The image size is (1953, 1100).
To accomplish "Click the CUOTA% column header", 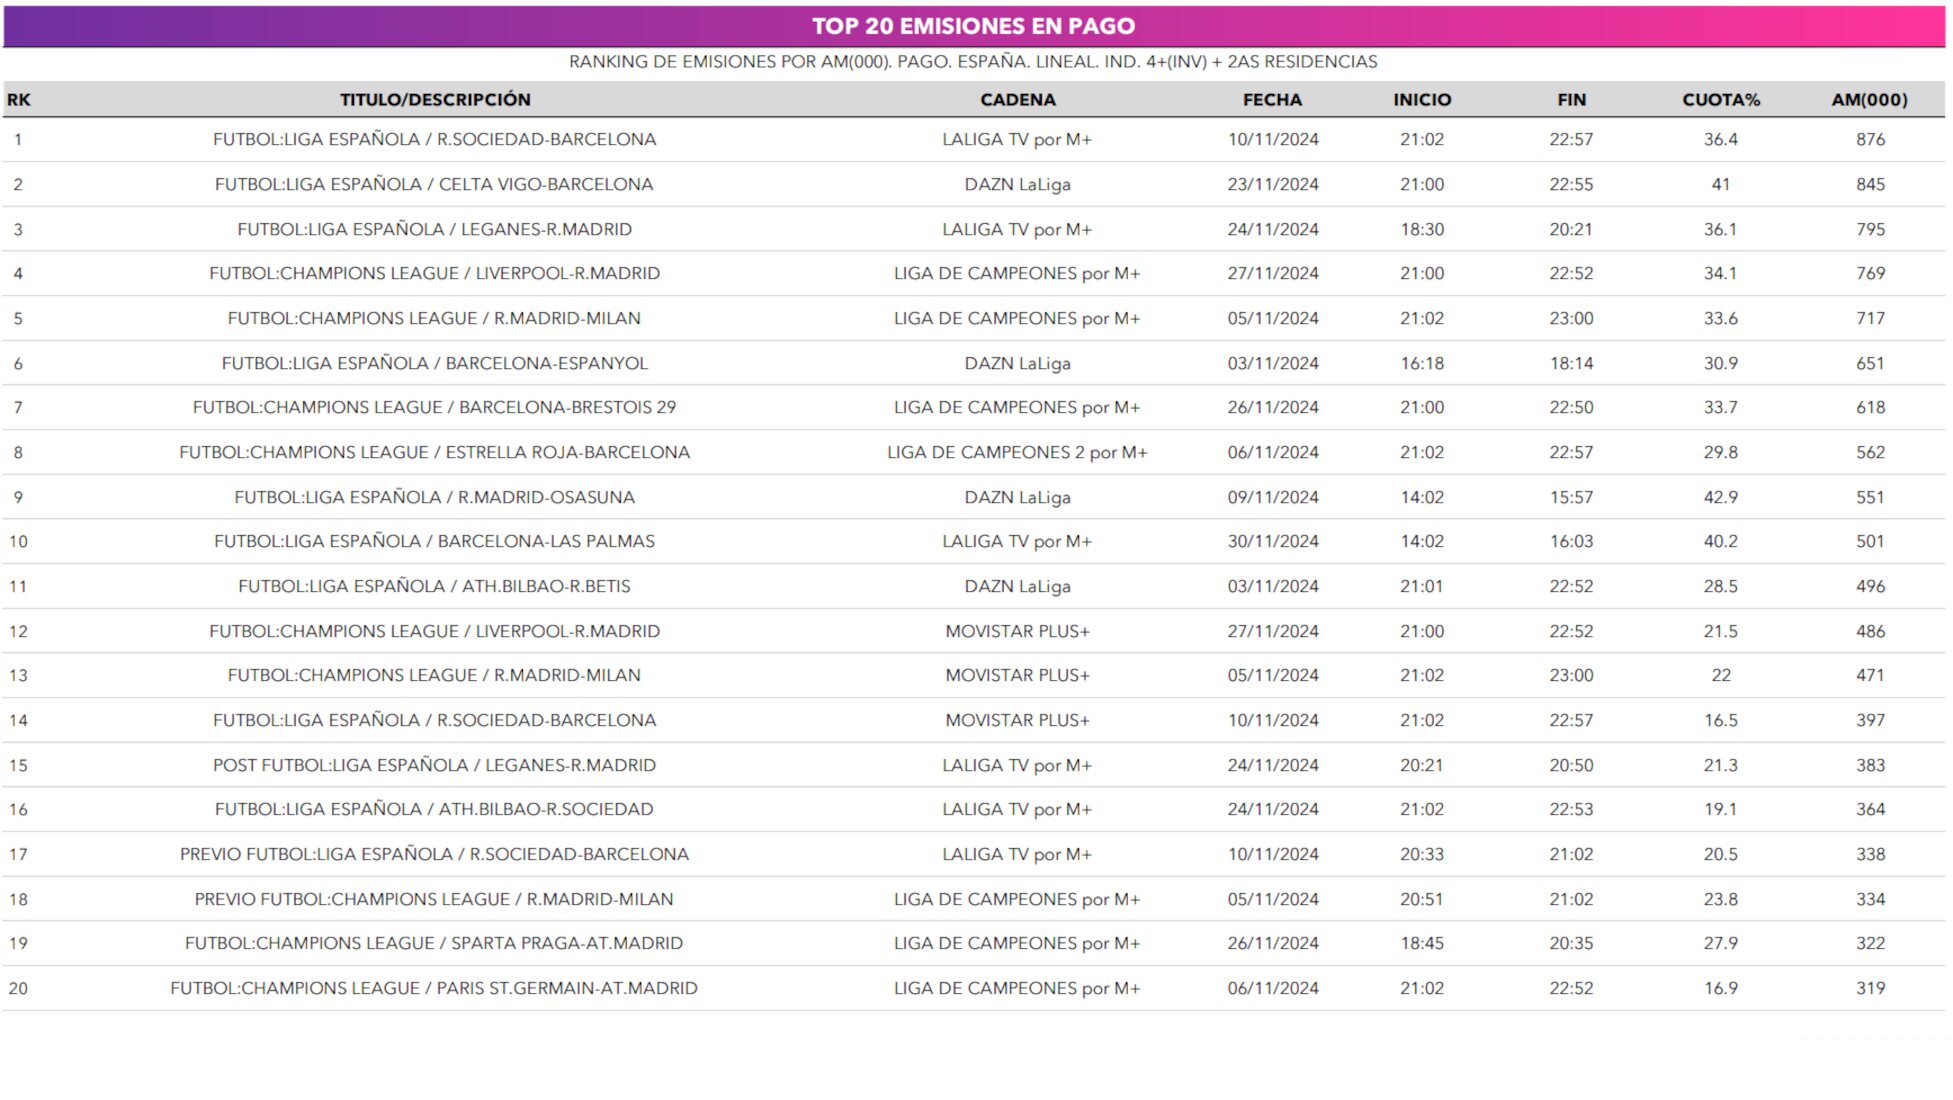I will 1720,100.
